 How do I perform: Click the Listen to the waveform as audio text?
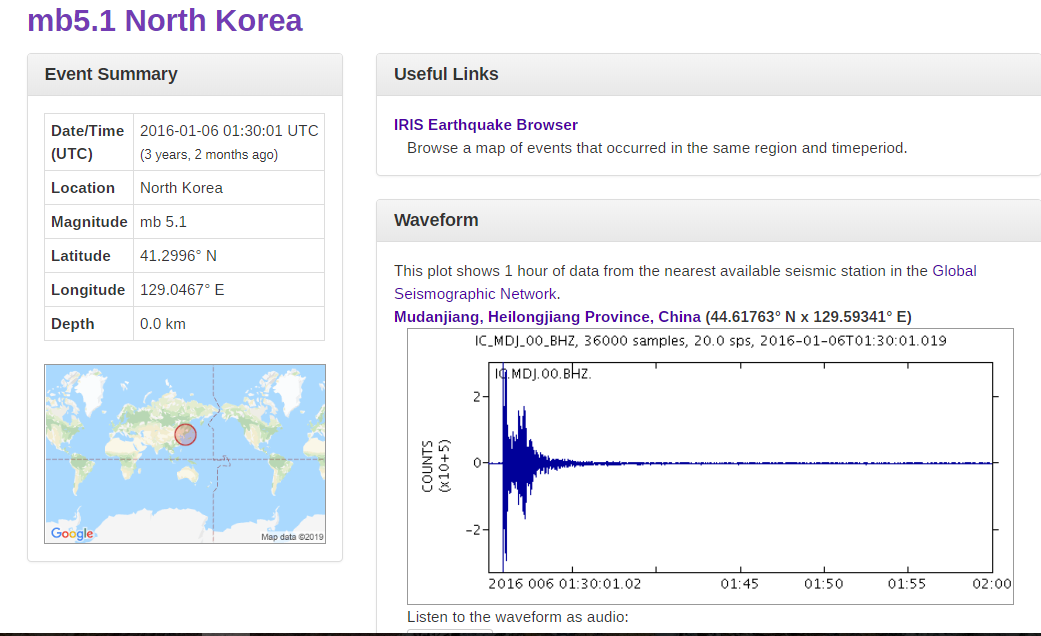tap(518, 617)
